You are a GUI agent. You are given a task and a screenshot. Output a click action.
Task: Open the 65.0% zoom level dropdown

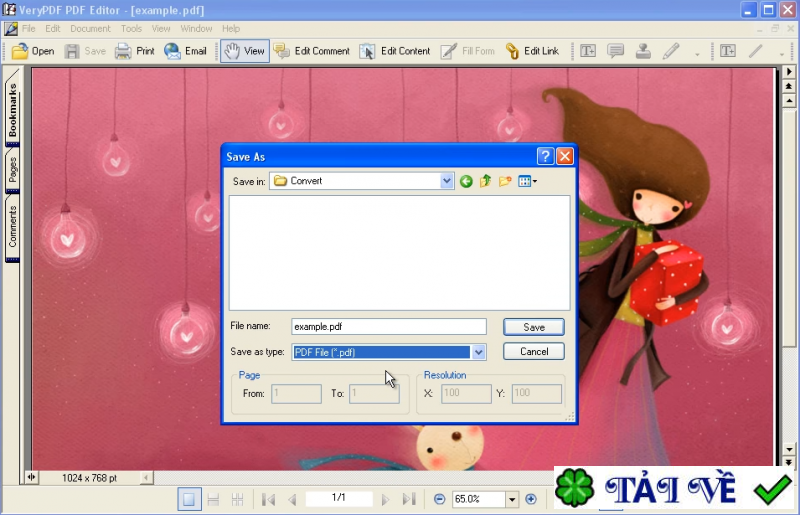pyautogui.click(x=511, y=499)
